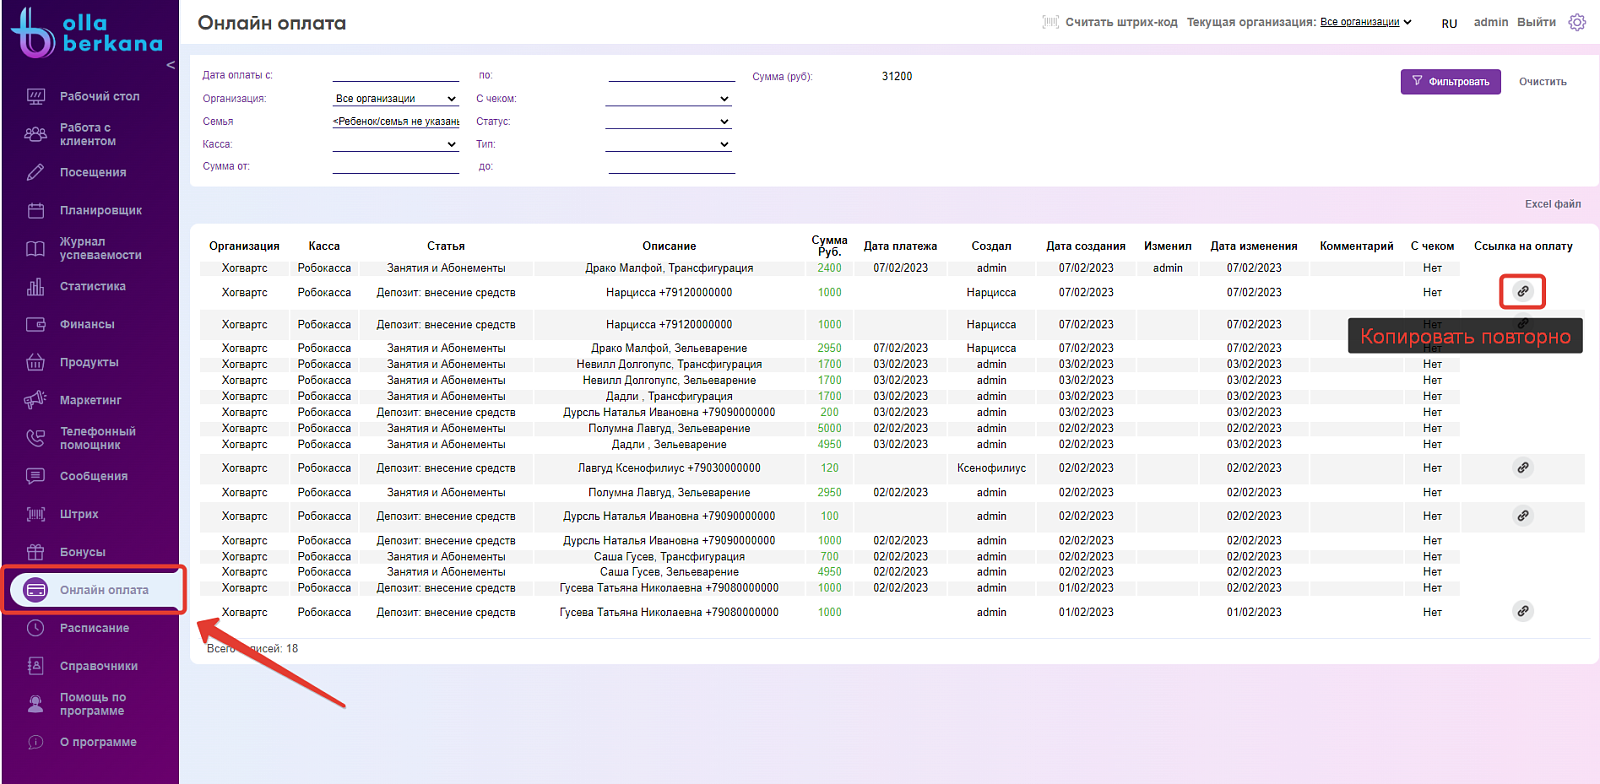The height and width of the screenshot is (784, 1600).
Task: Click the Считать штрих-код barcode scanner
Action: tap(1109, 22)
